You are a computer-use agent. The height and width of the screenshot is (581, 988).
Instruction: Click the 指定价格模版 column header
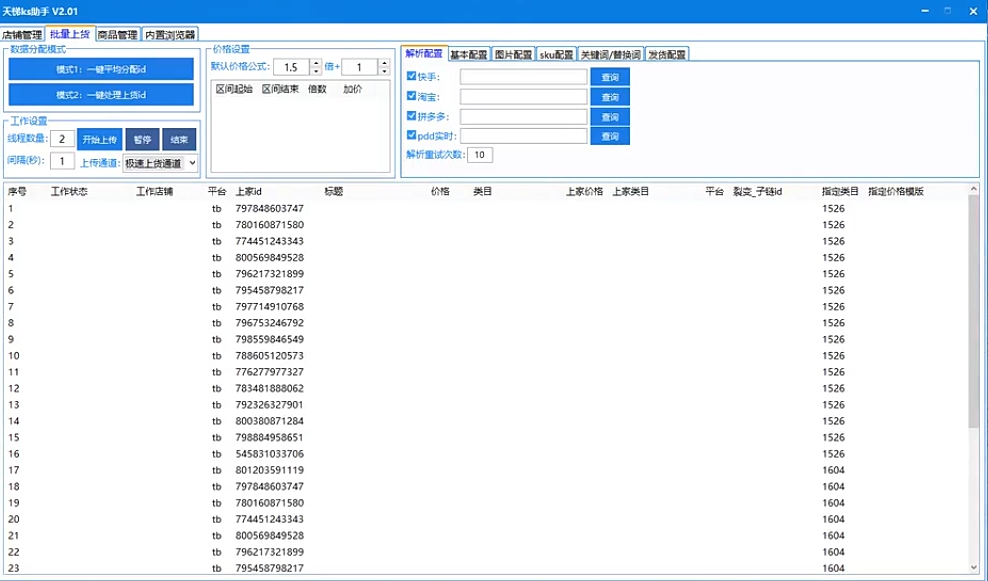896,192
